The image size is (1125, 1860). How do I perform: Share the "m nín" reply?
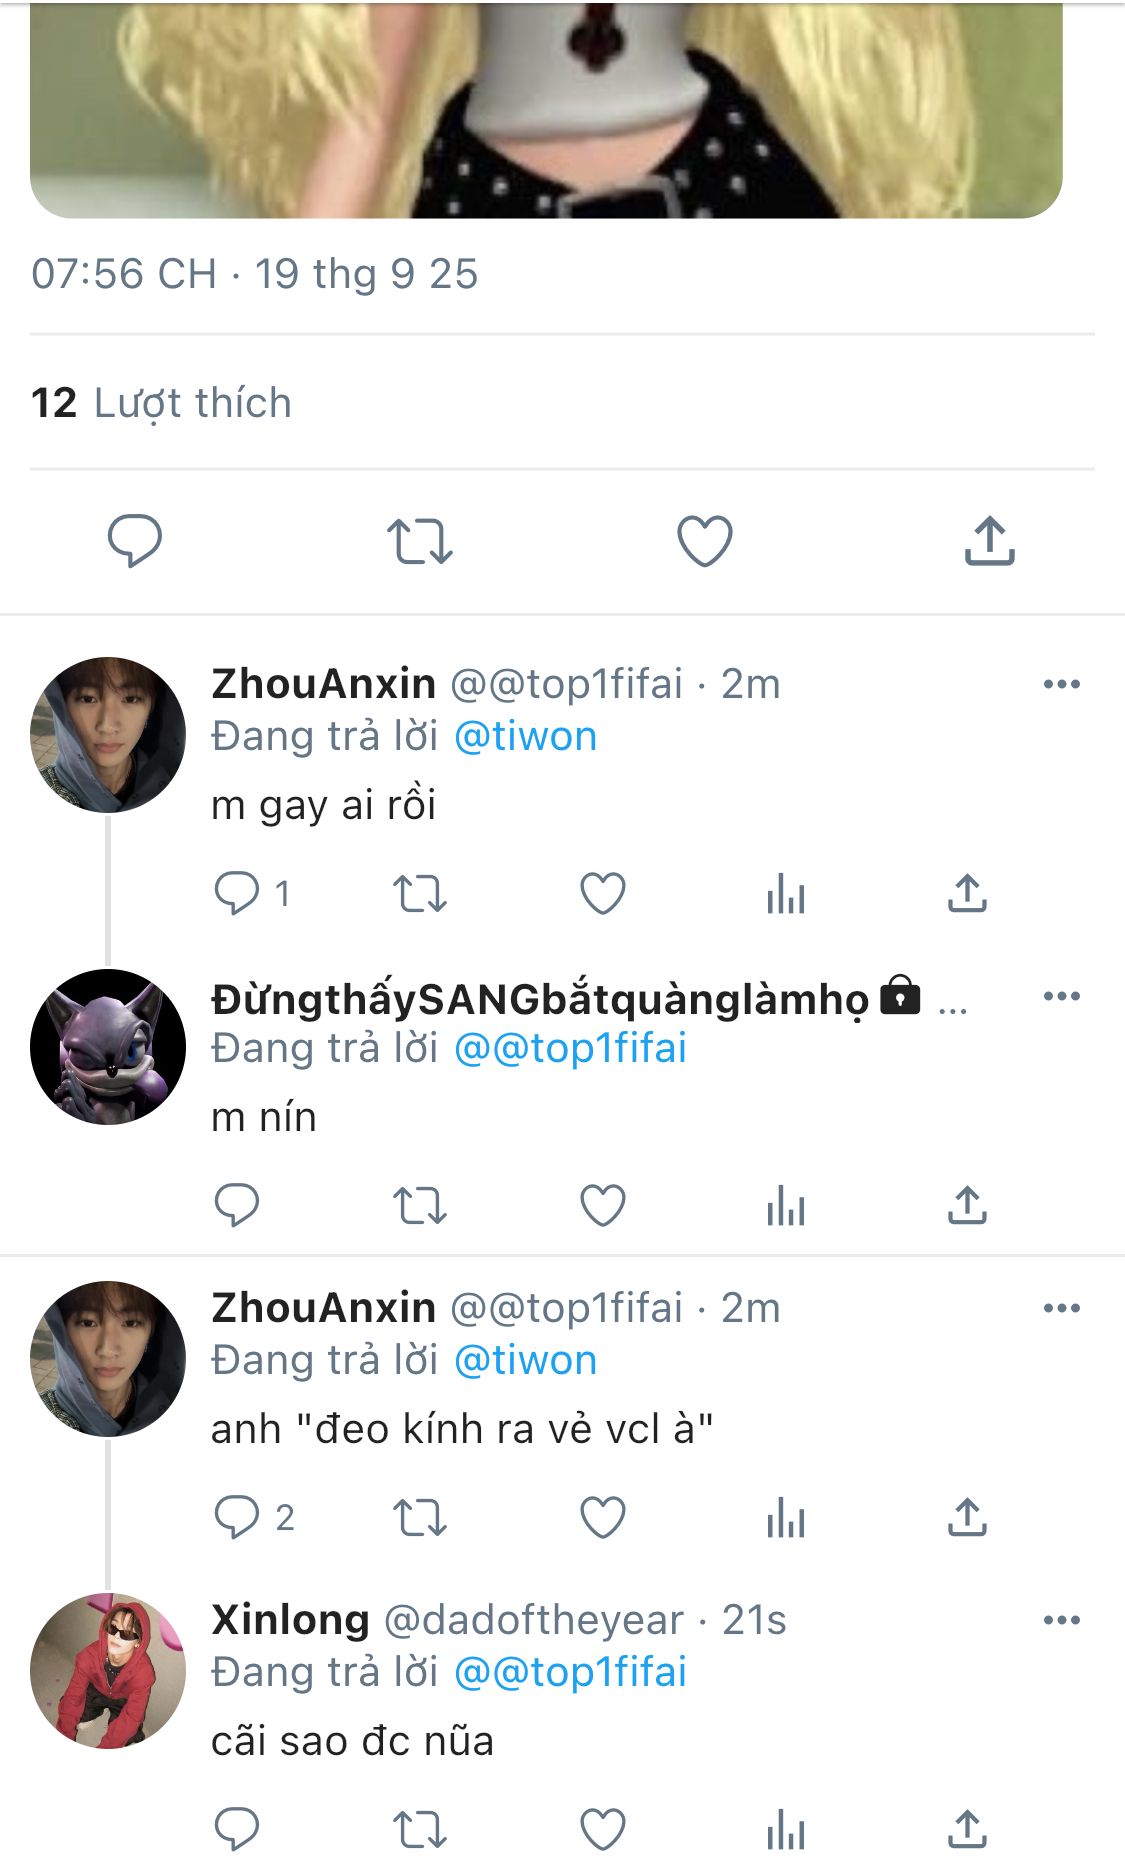[x=967, y=1206]
